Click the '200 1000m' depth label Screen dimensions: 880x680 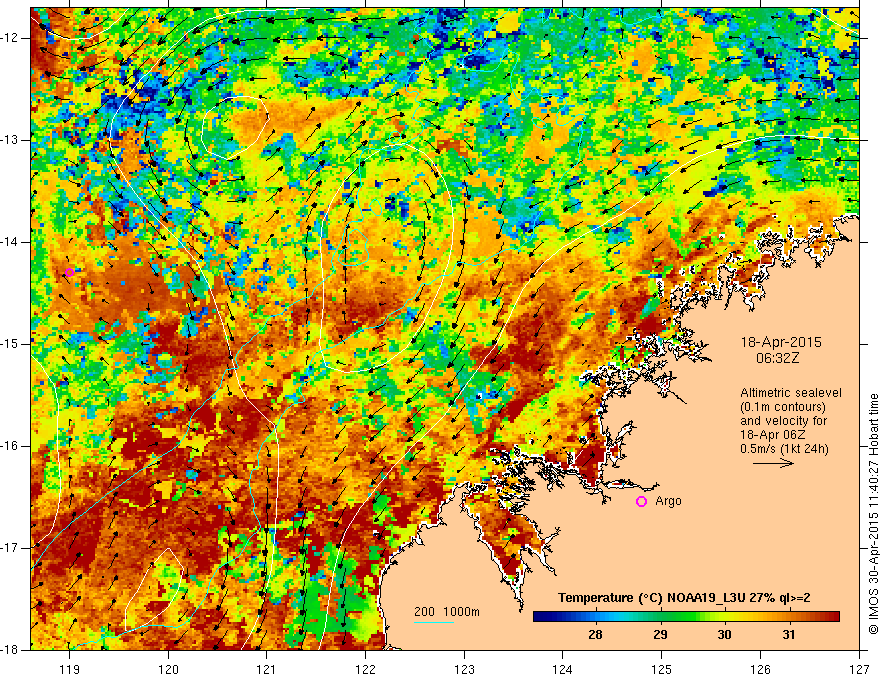447,612
